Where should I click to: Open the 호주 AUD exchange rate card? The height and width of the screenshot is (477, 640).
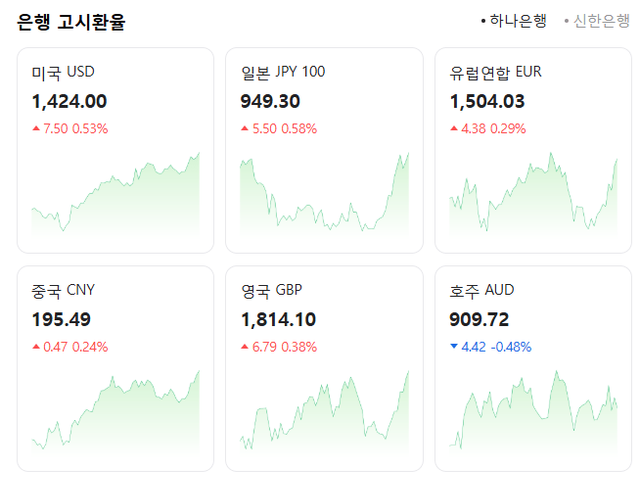(x=534, y=368)
